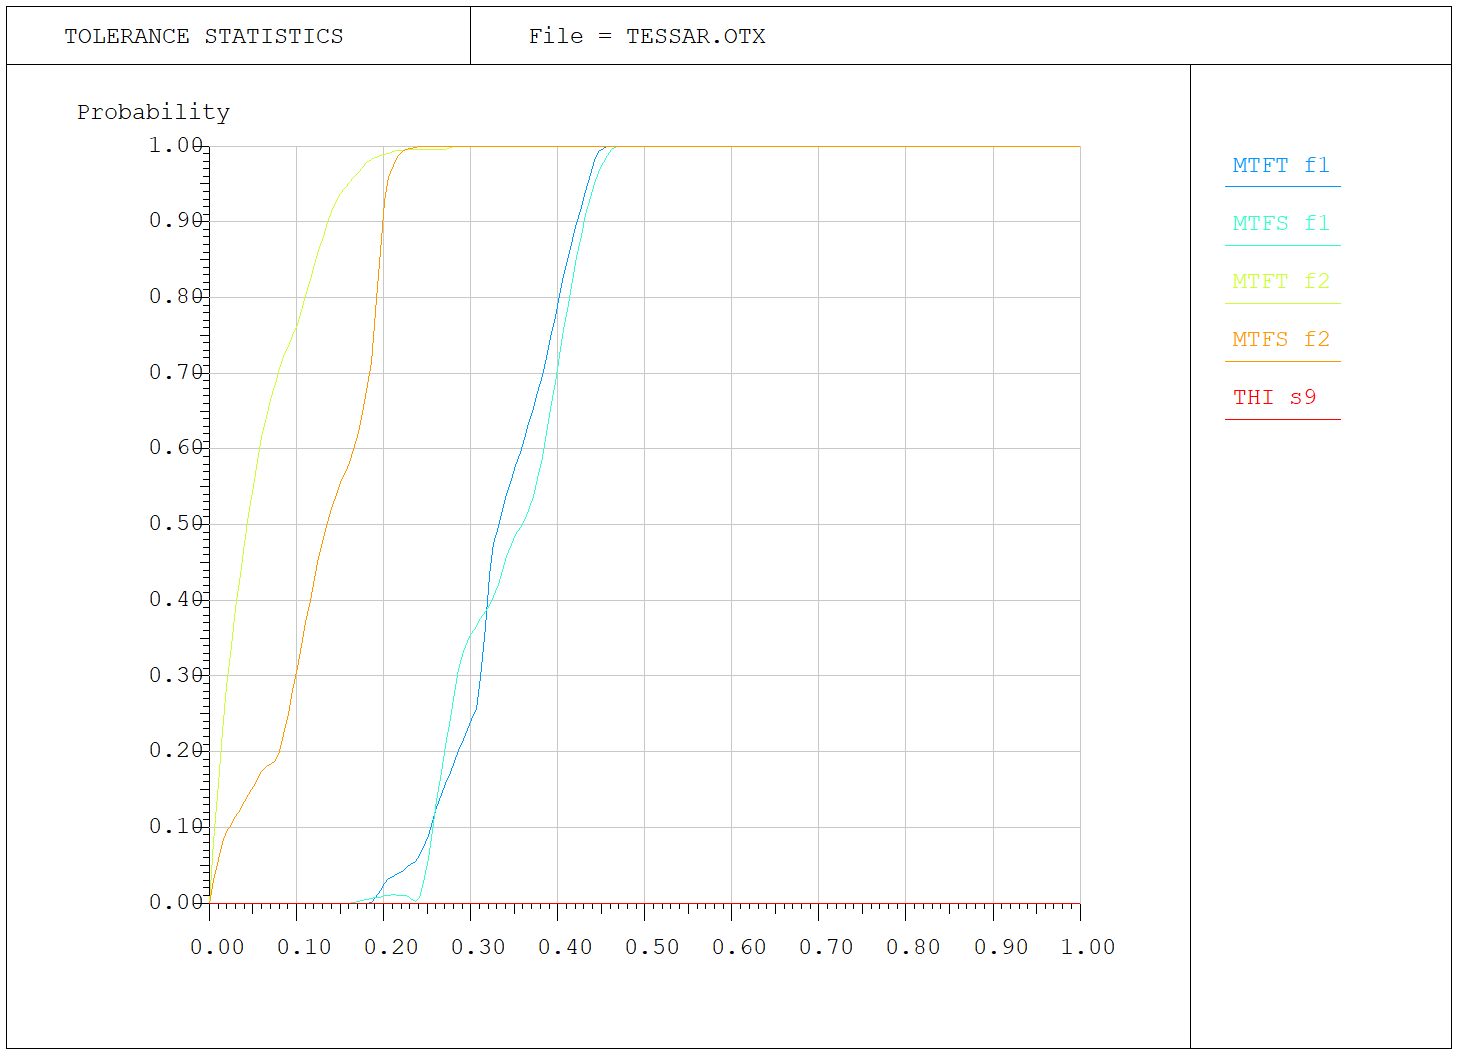Click the 0.70 label on the vertical axis
Screen dimensions: 1458x1054
pyautogui.click(x=176, y=373)
